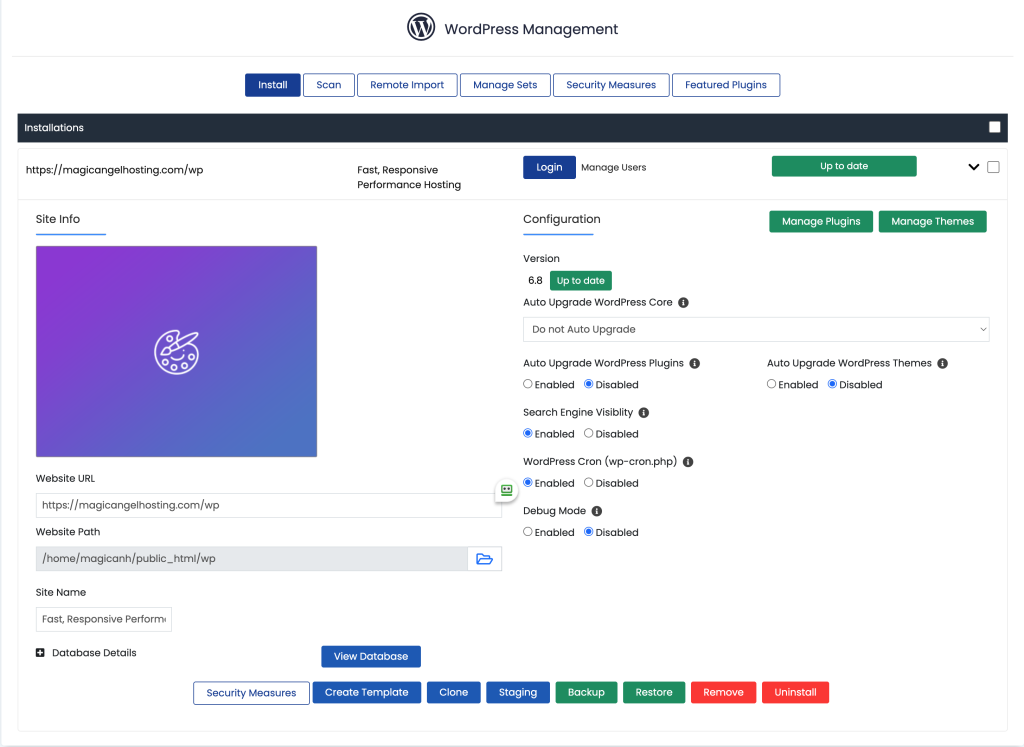Image resolution: width=1024 pixels, height=747 pixels.
Task: Focus the Site Name input field
Action: coord(104,619)
